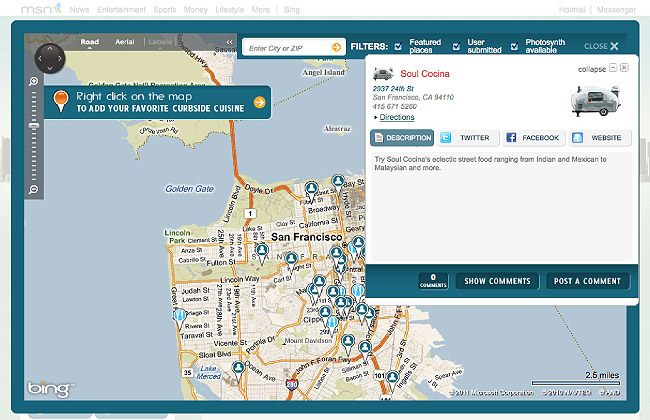Click the phone number 415 671 5200
Screen dimensions: 650x420
click(395, 107)
